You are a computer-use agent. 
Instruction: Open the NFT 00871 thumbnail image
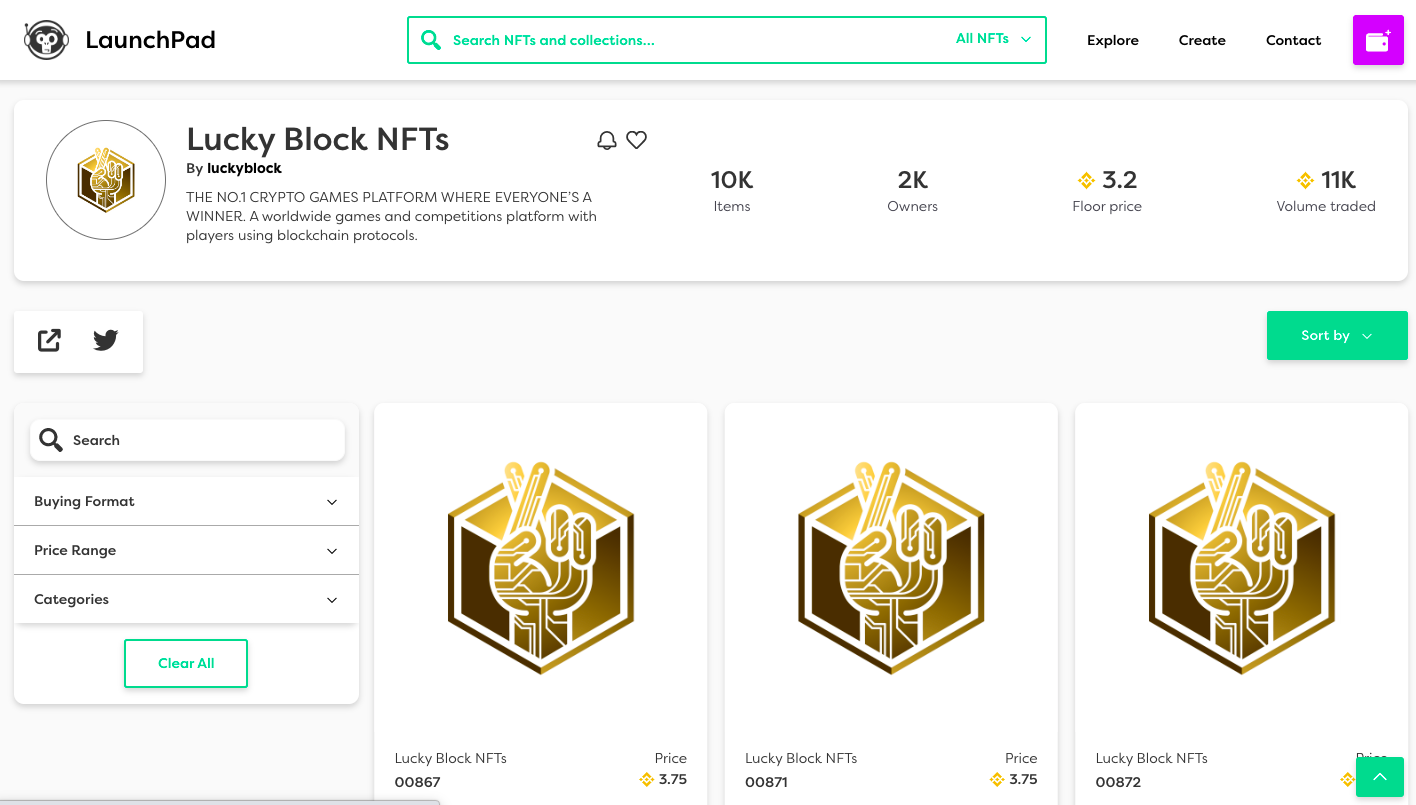(x=891, y=567)
